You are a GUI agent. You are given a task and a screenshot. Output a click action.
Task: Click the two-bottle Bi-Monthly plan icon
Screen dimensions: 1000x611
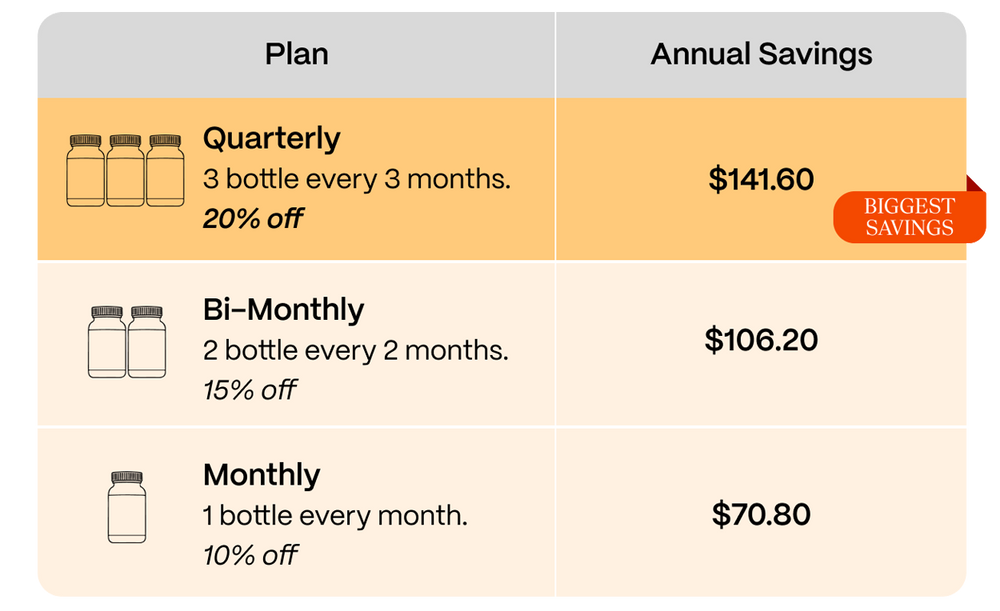tap(127, 342)
